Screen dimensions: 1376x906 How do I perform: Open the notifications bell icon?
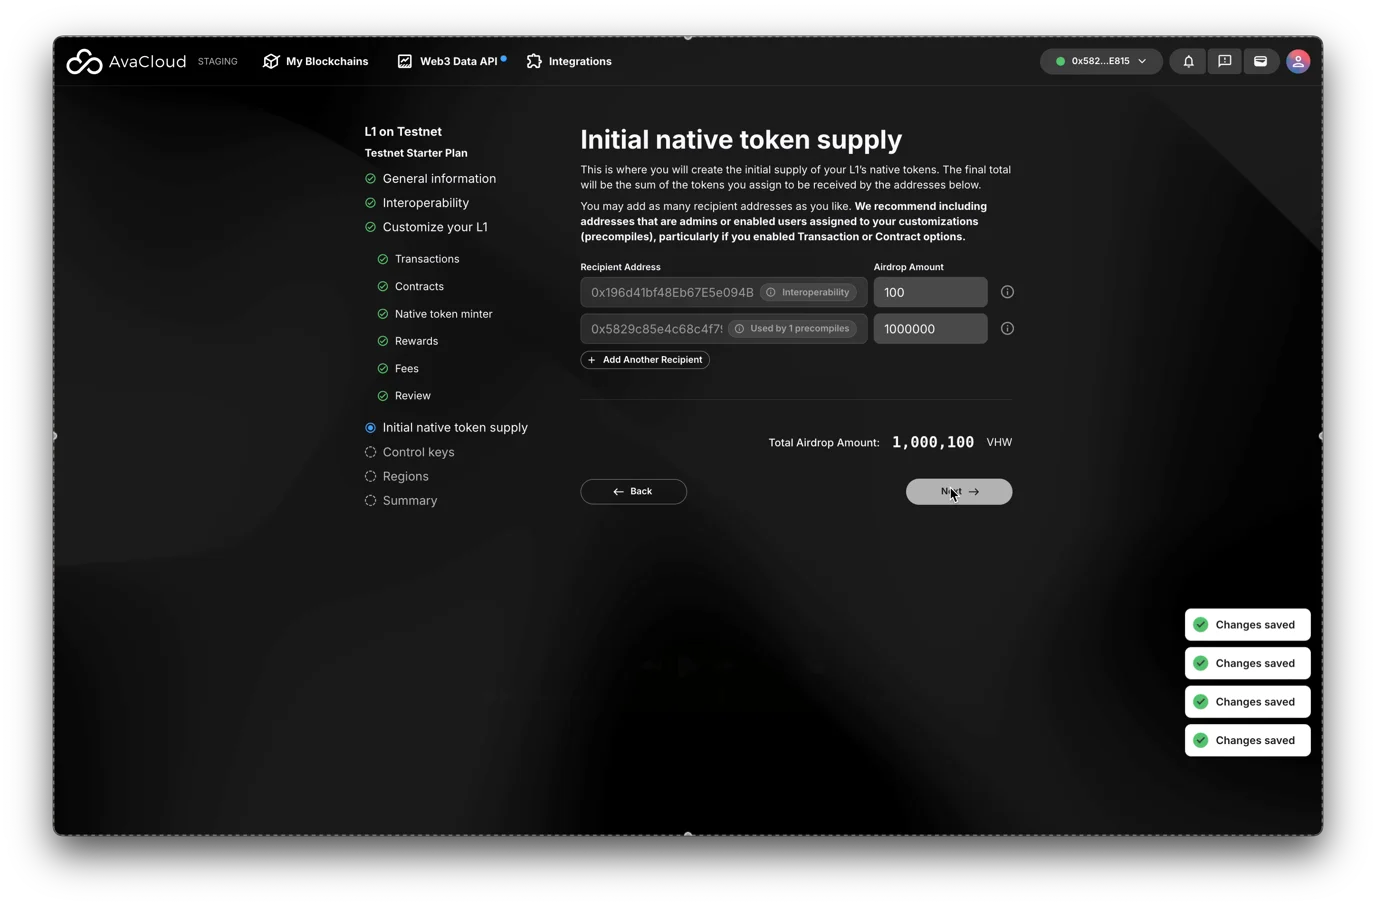click(1188, 61)
